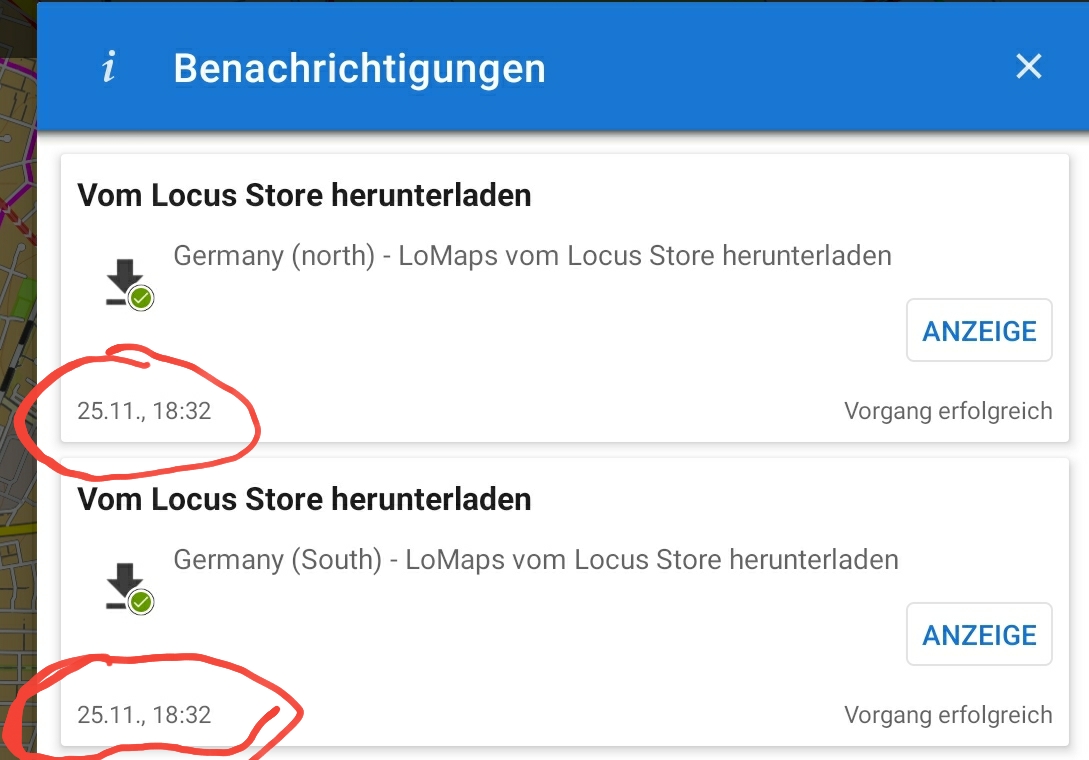Click the Germany (north) notification timestamp
The height and width of the screenshot is (760, 1089).
tap(144, 411)
